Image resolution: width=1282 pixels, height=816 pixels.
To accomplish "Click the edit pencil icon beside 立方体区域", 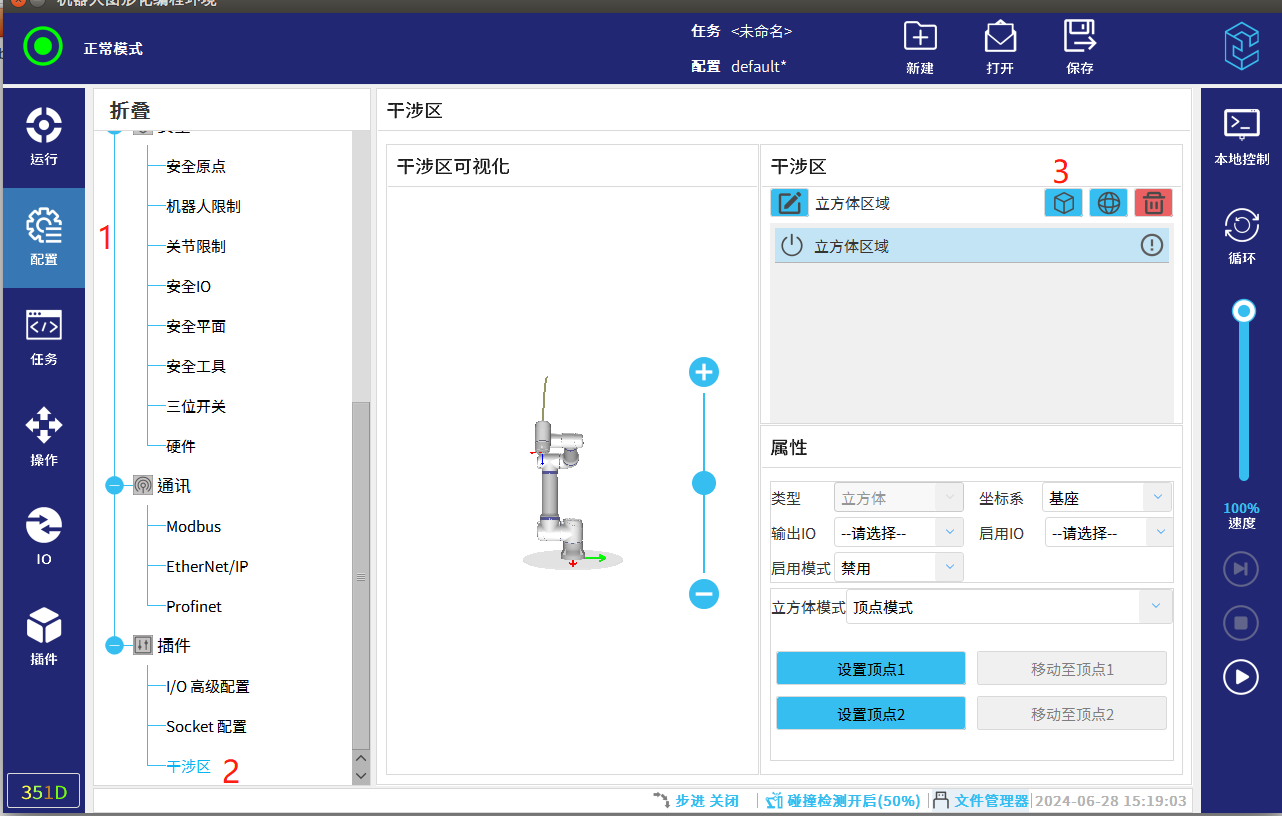I will pos(789,203).
